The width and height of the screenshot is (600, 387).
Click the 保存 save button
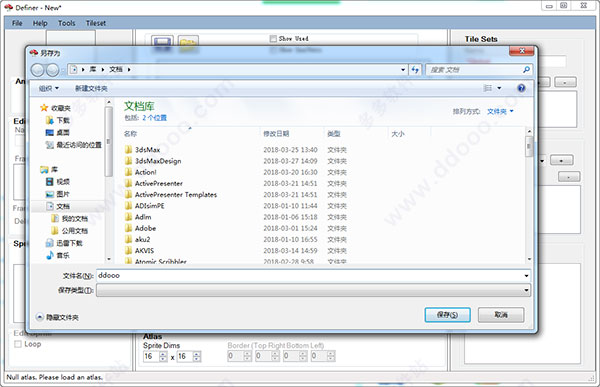point(447,315)
